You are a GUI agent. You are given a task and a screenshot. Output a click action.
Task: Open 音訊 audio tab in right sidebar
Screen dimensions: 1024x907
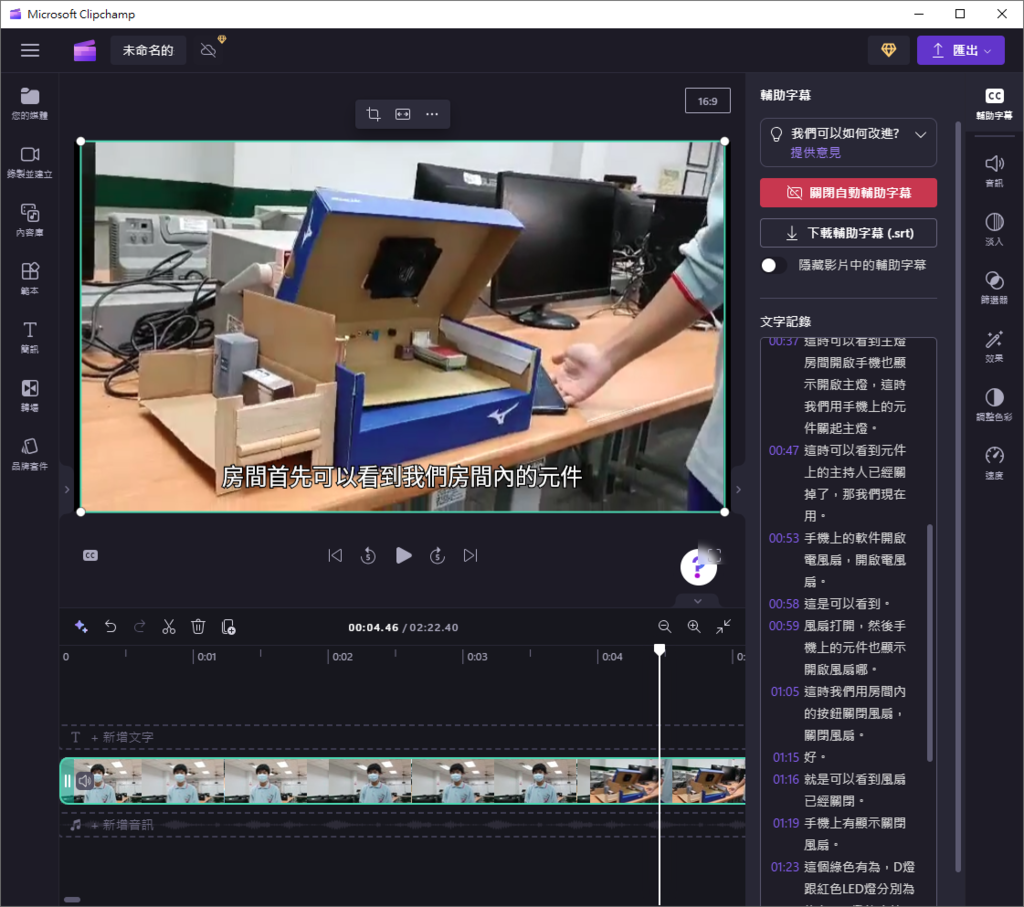(x=994, y=171)
